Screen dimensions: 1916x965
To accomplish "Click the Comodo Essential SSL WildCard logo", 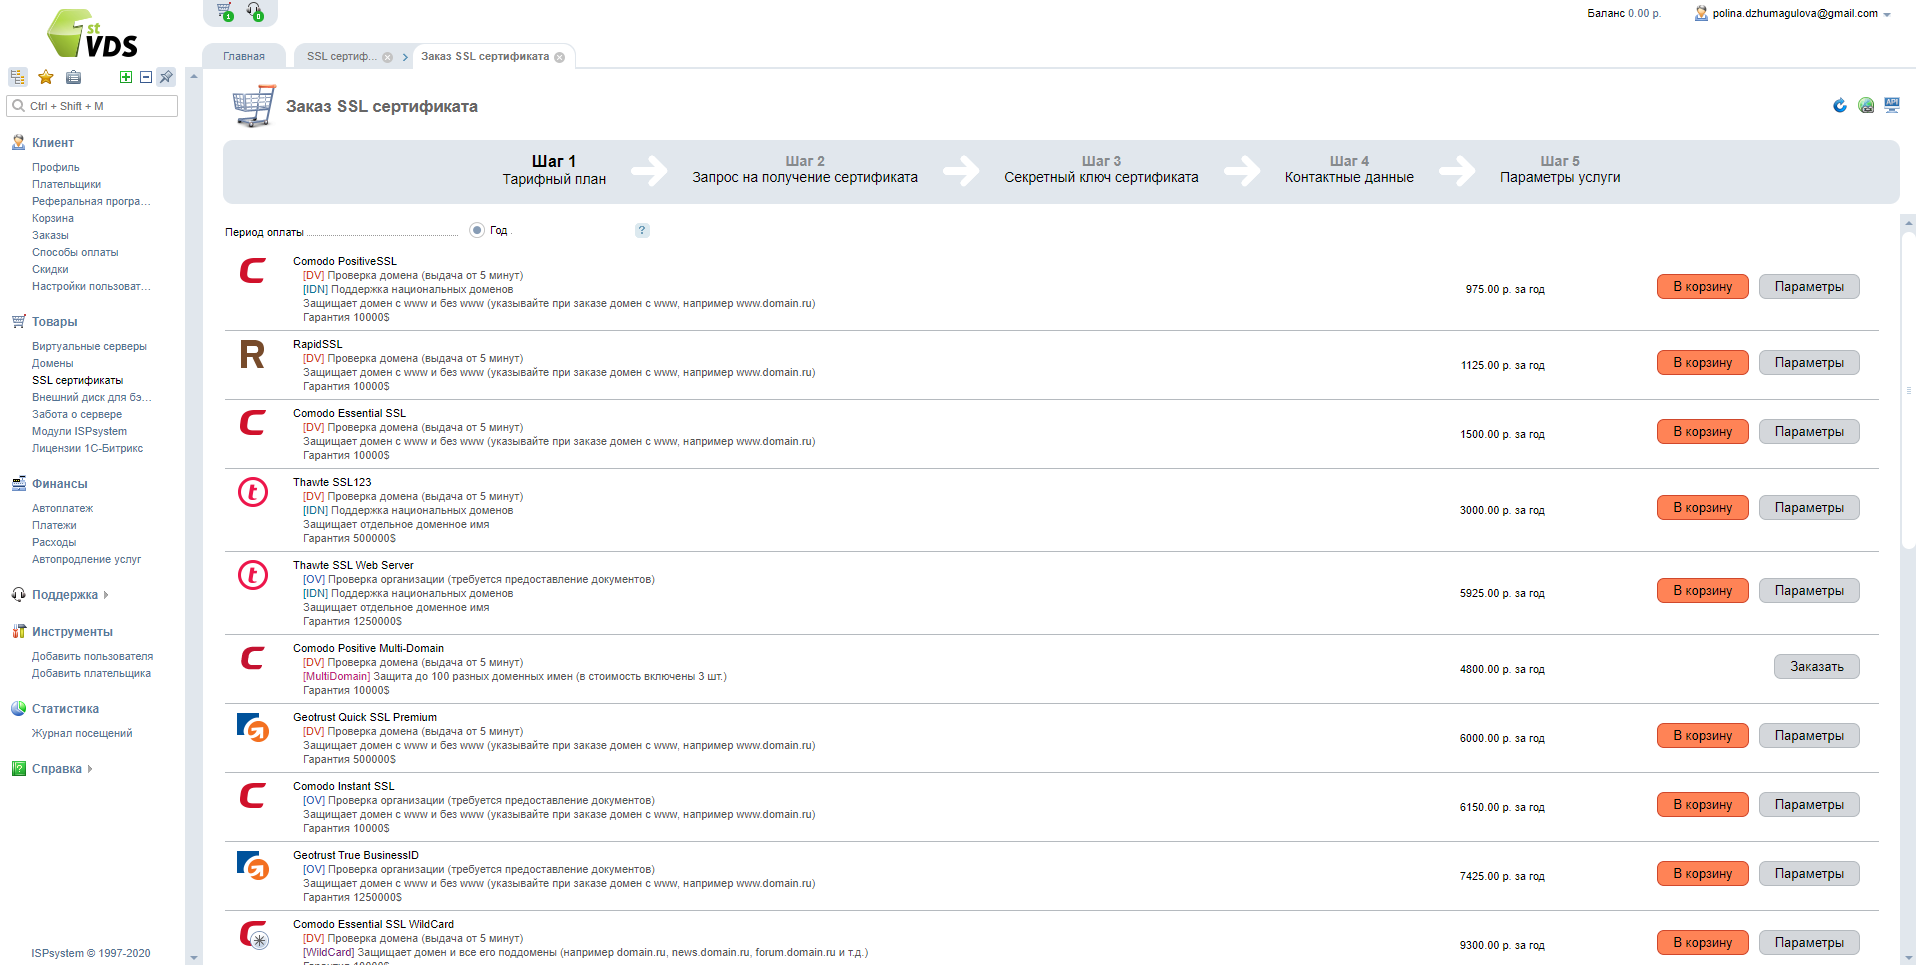I will pyautogui.click(x=254, y=934).
